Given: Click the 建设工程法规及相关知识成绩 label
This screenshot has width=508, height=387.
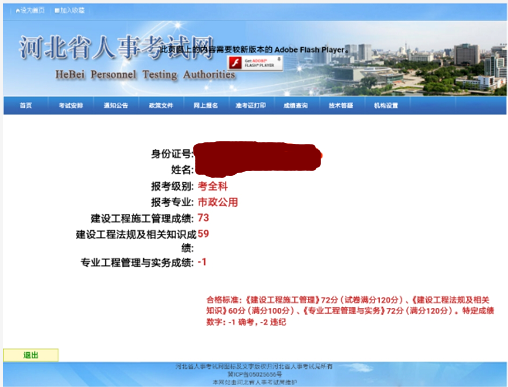Looking at the screenshot, I should (136, 241).
